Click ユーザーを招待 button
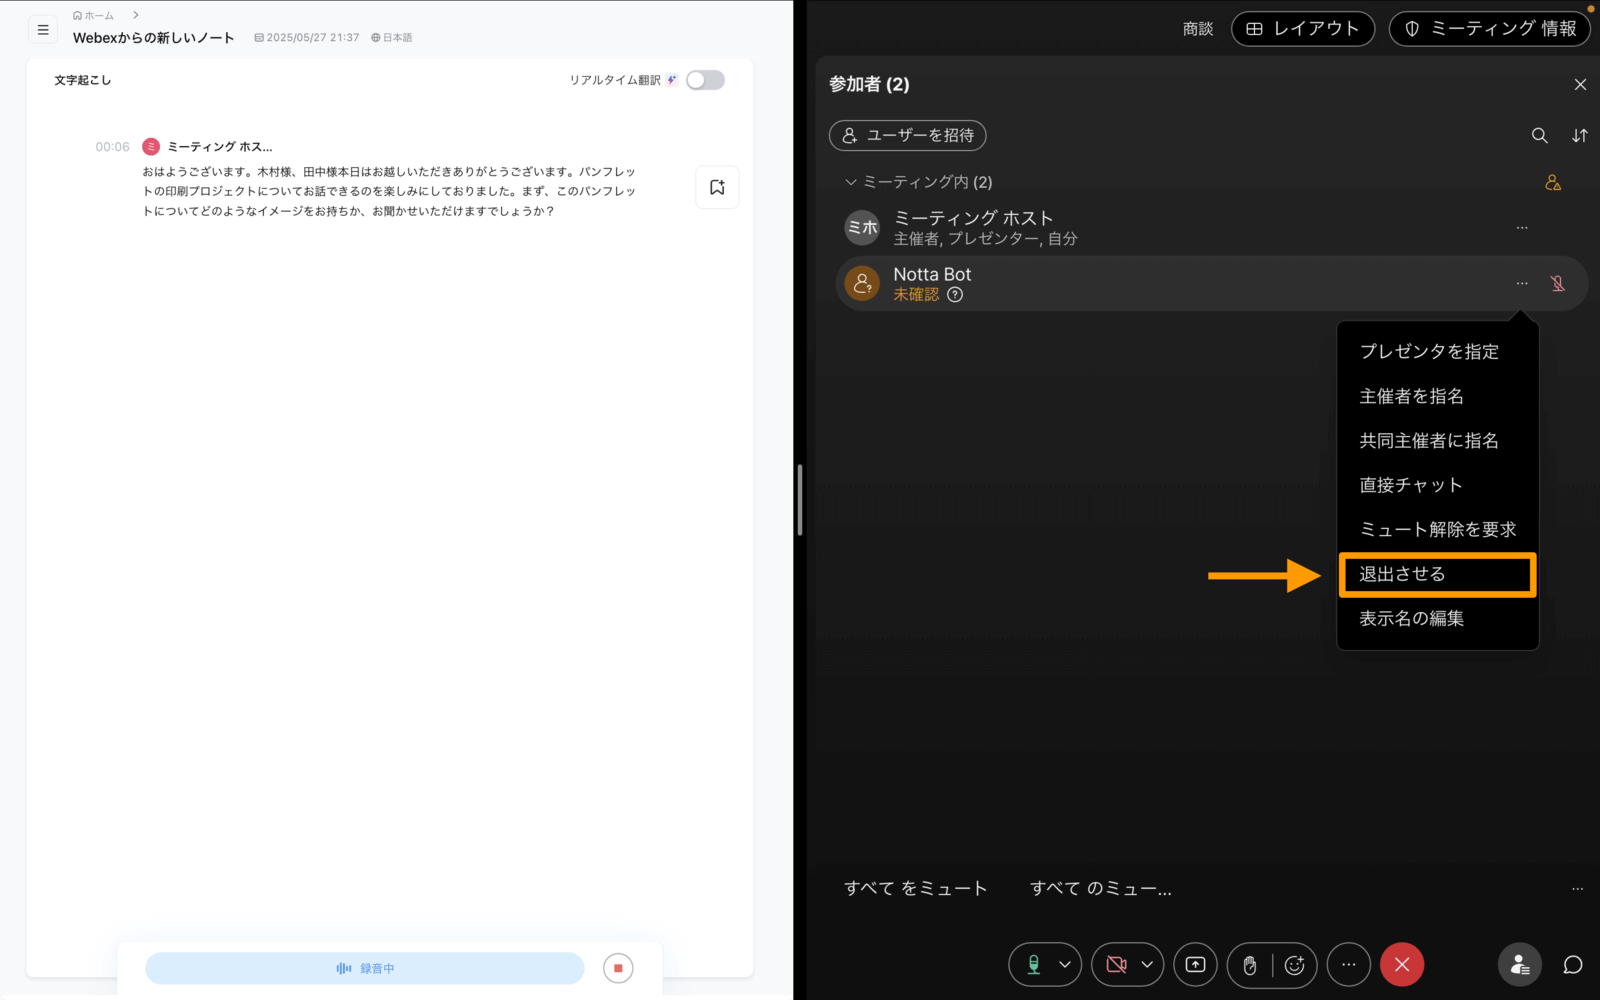Viewport: 1600px width, 1000px height. tap(908, 135)
